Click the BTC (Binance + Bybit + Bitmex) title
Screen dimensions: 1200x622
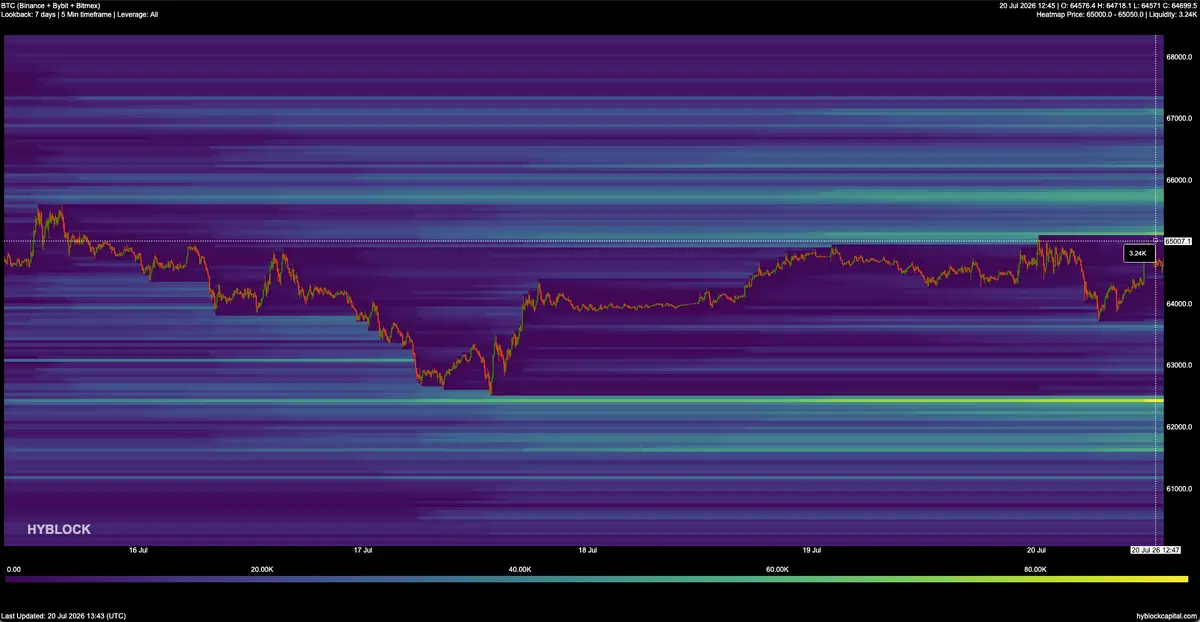click(x=50, y=6)
